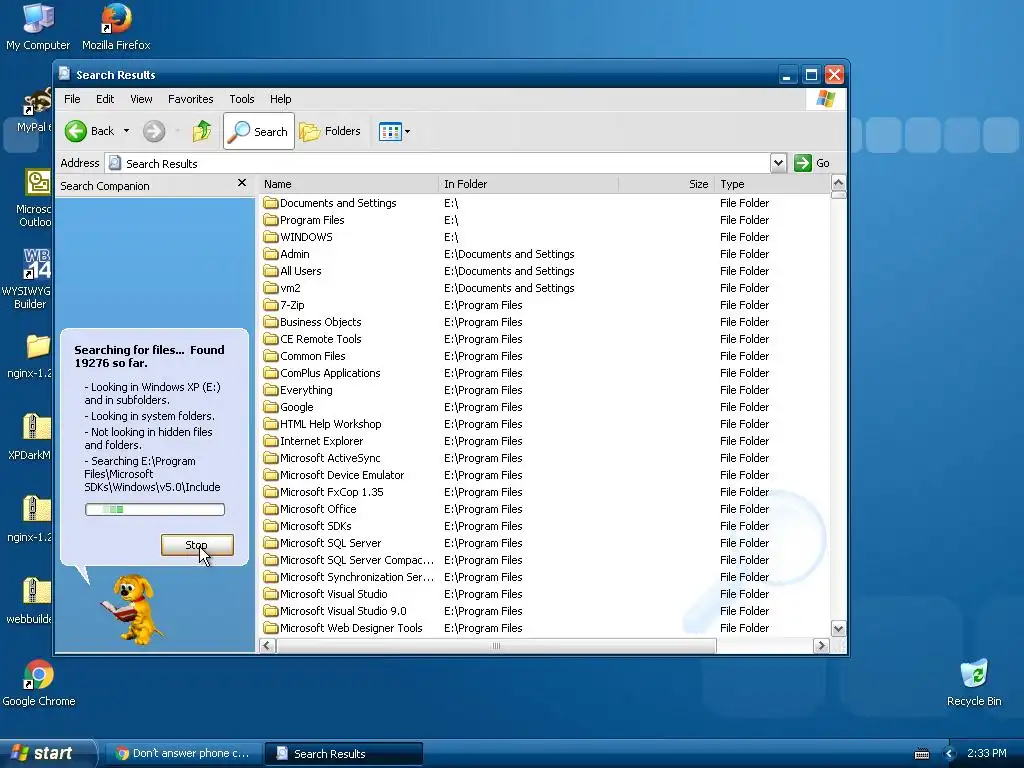Open the Recycle Bin icon
Viewport: 1024px width, 768px height.
point(974,683)
